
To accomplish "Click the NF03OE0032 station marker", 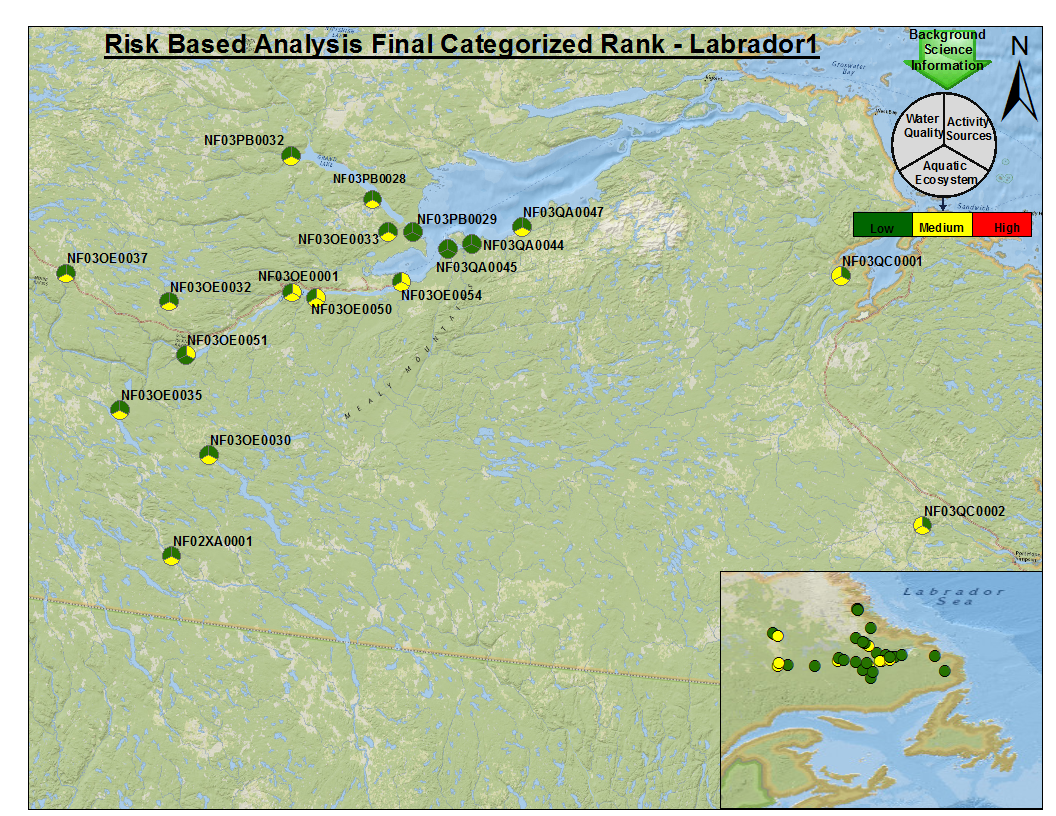I will pos(169,301).
